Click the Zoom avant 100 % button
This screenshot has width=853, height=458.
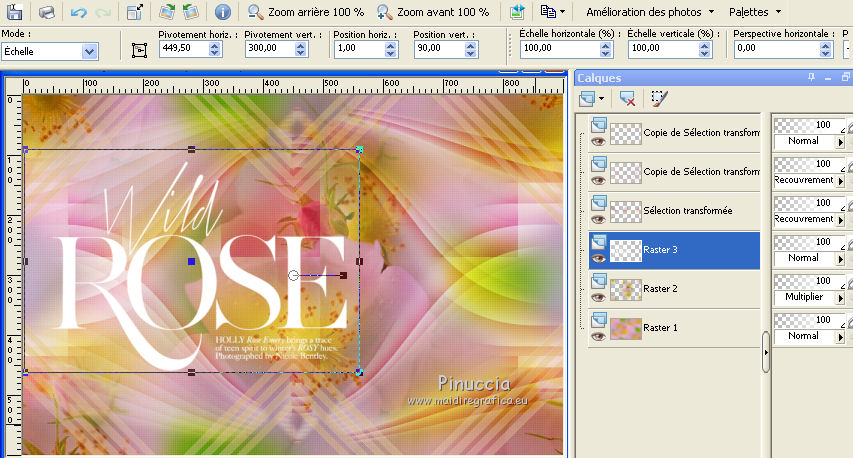coord(433,12)
